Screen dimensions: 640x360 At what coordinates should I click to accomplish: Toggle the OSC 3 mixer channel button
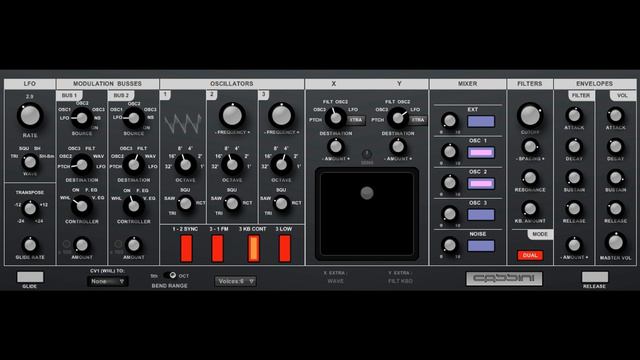(x=481, y=214)
